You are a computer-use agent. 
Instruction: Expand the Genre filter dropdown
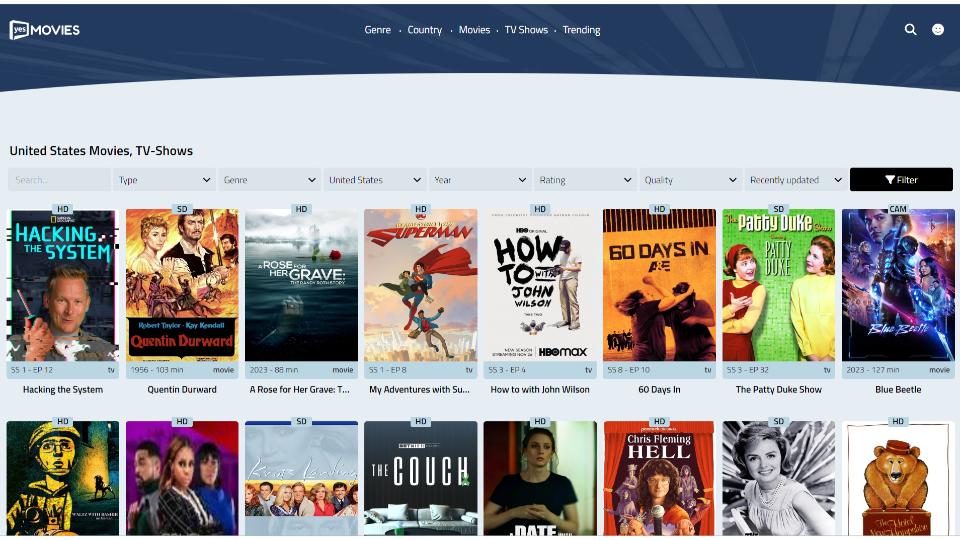[x=270, y=180]
